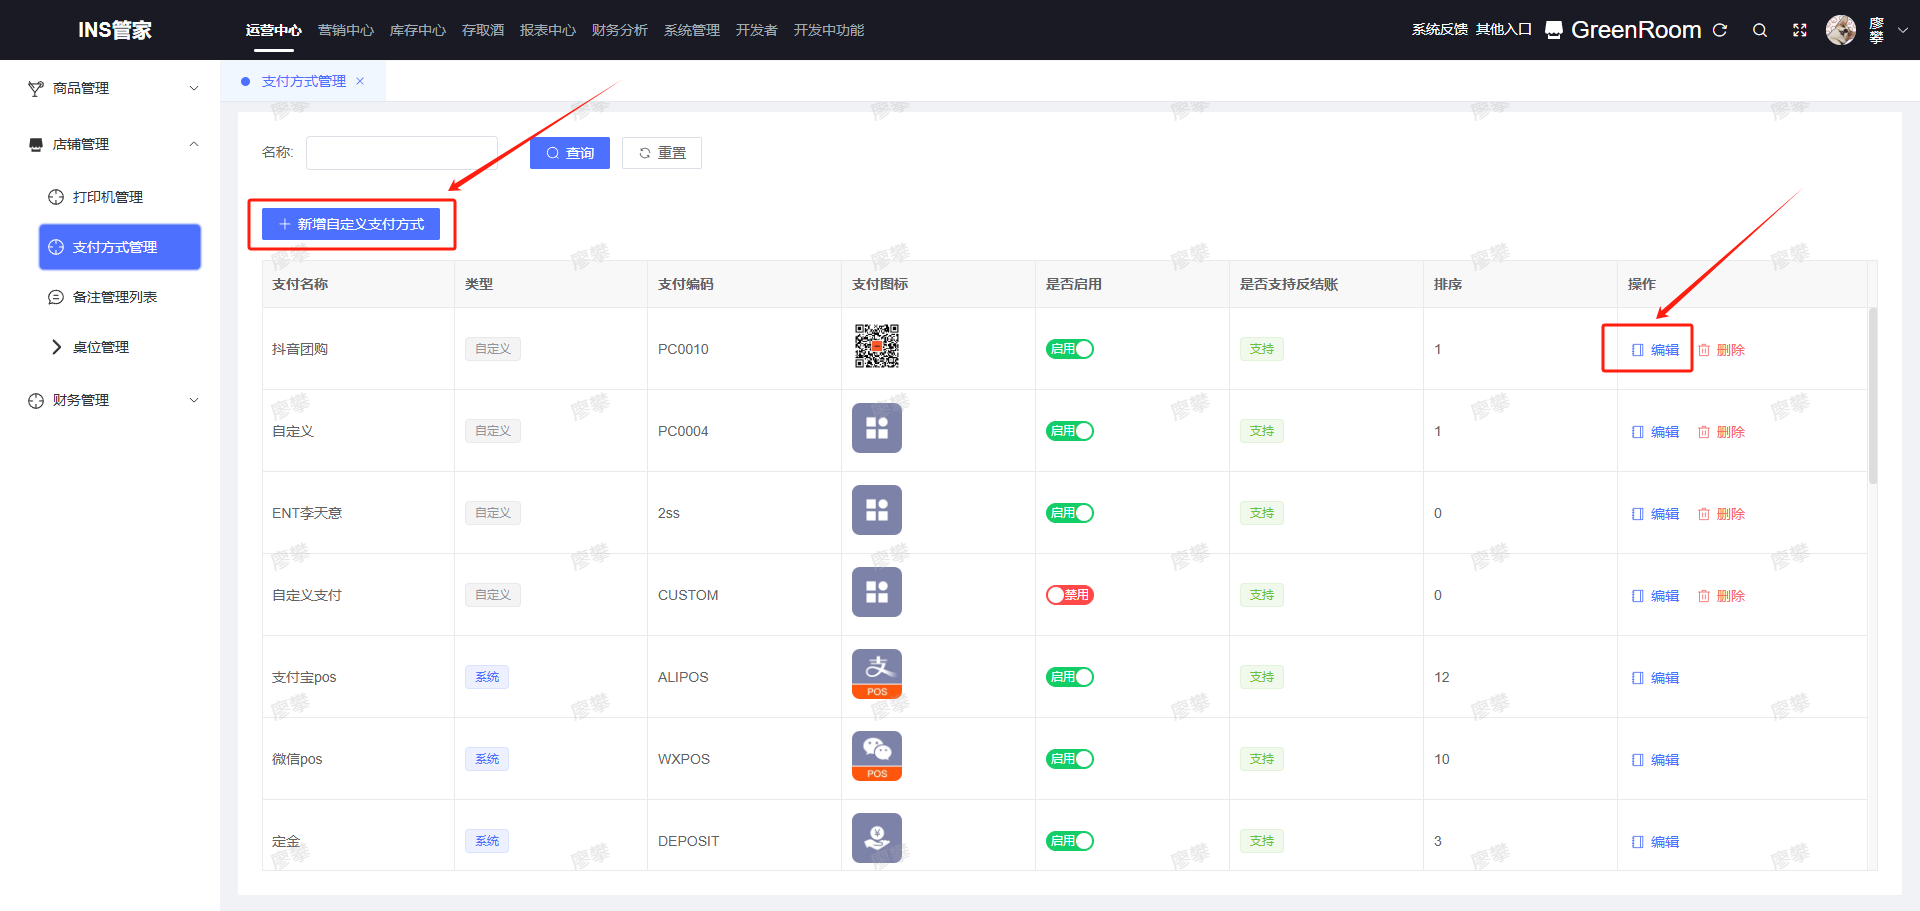Image resolution: width=1920 pixels, height=911 pixels.
Task: Edit the 自定义 PC0004 payment method
Action: click(1655, 432)
